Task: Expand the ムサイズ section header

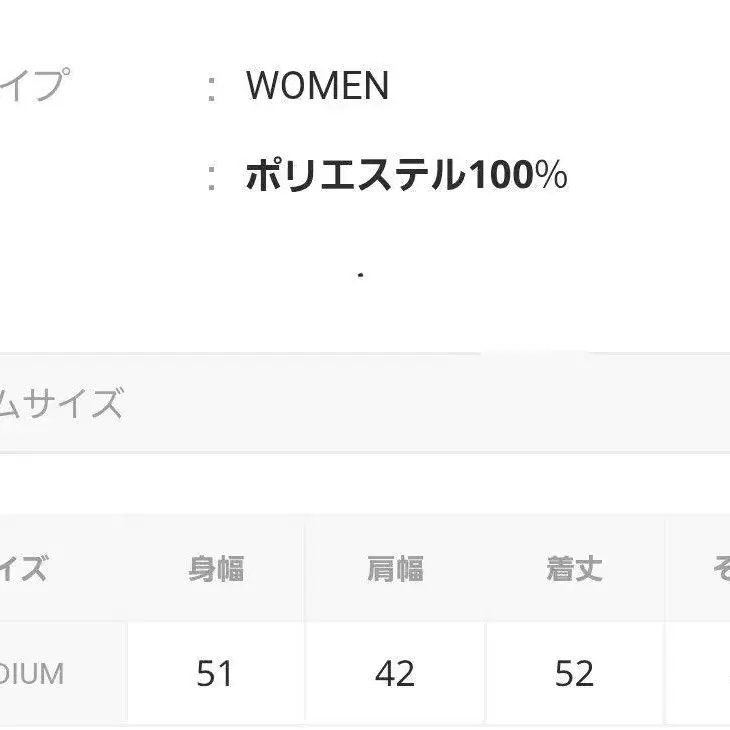Action: tap(60, 405)
